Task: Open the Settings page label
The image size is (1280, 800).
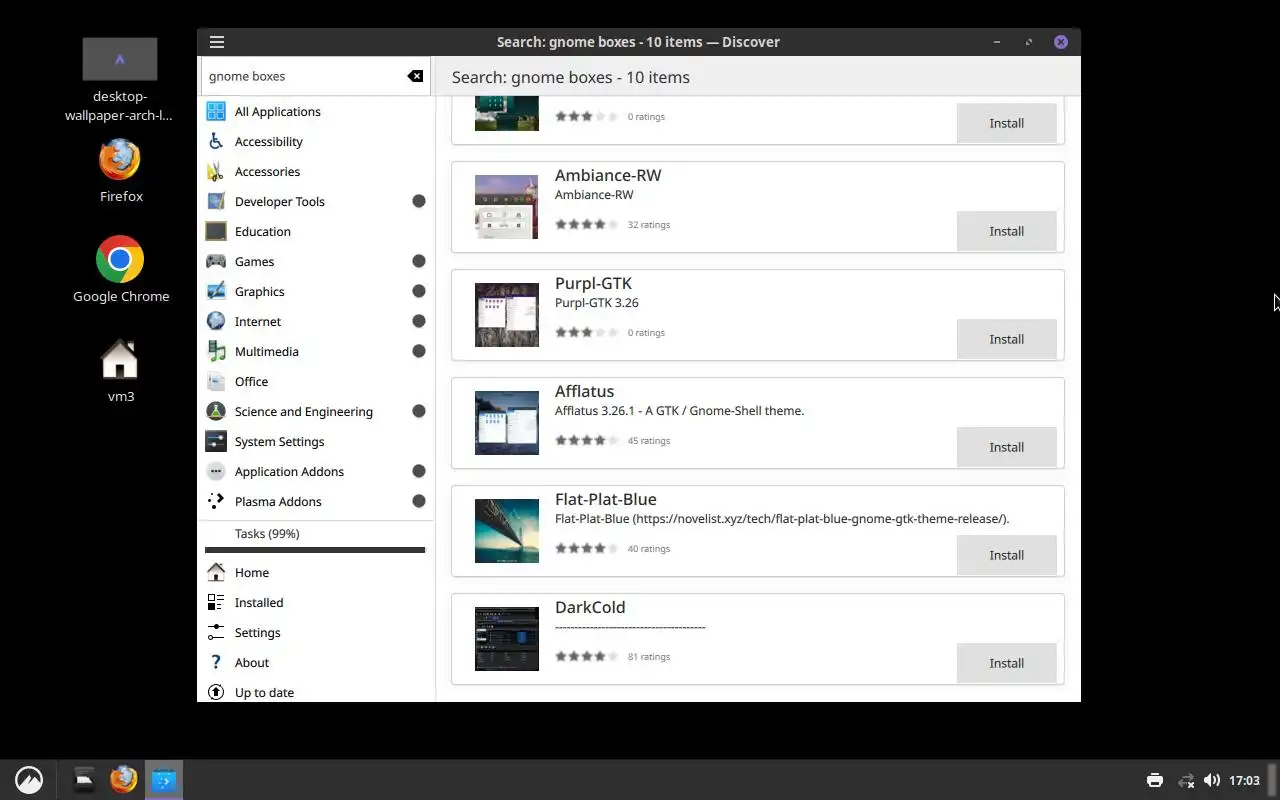Action: (x=257, y=633)
